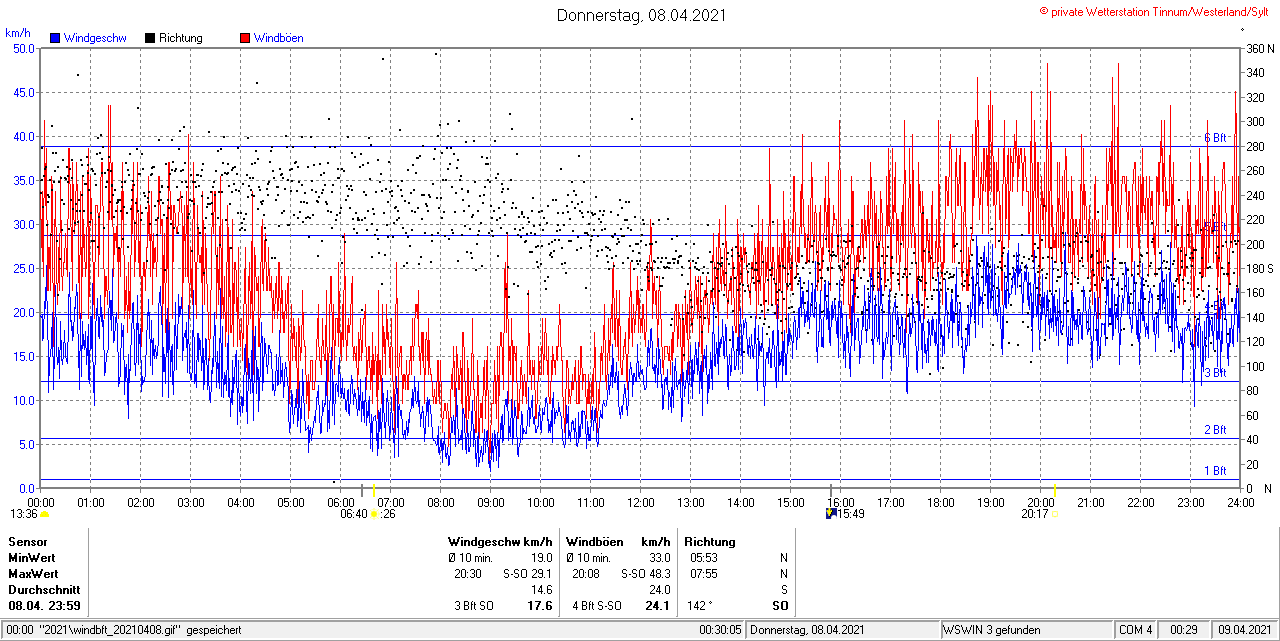Click the black Richtung legend swatch
Image resolution: width=1280 pixels, height=641 pixels.
150,38
